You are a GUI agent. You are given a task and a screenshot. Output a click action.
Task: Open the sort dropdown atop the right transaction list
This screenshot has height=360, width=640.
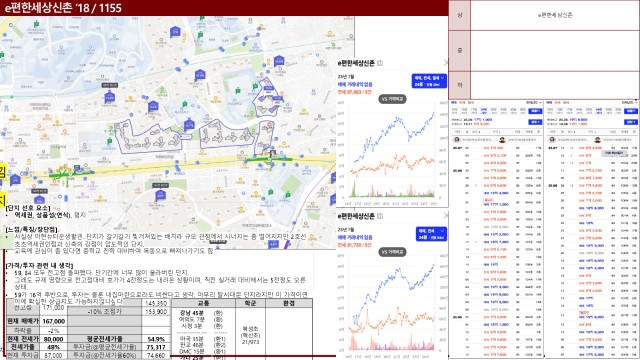coord(629,103)
